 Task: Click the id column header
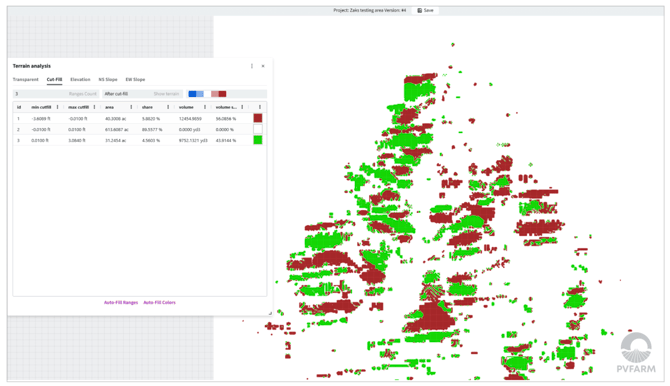(19, 107)
